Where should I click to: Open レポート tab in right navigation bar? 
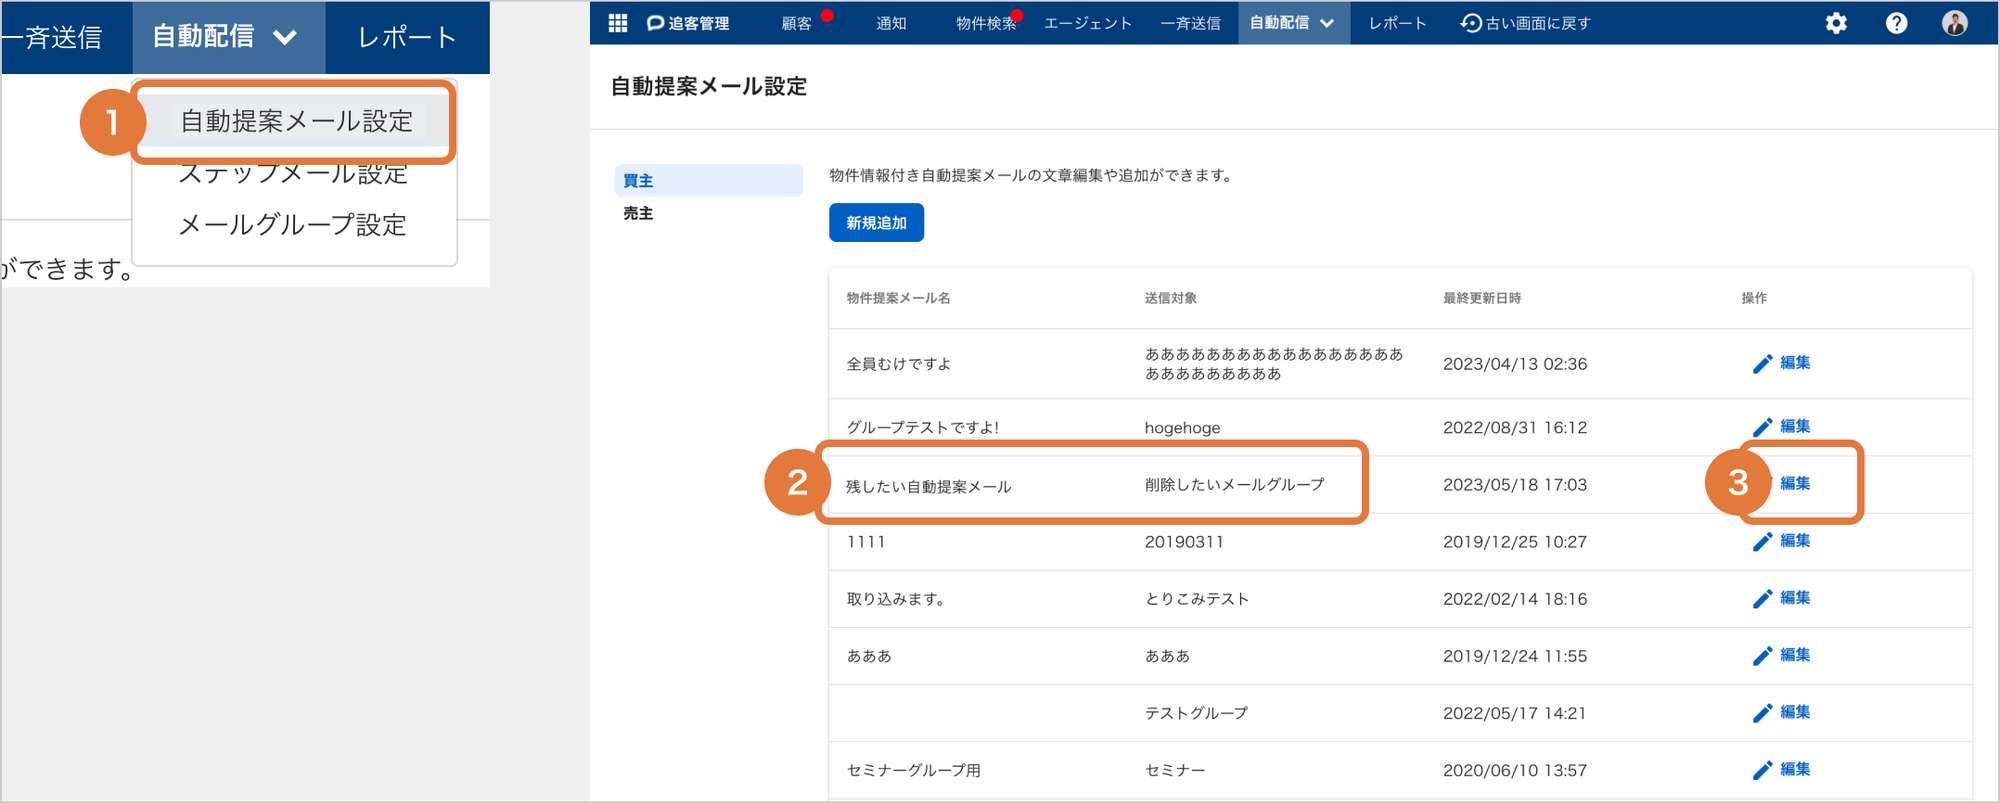pos(1397,23)
